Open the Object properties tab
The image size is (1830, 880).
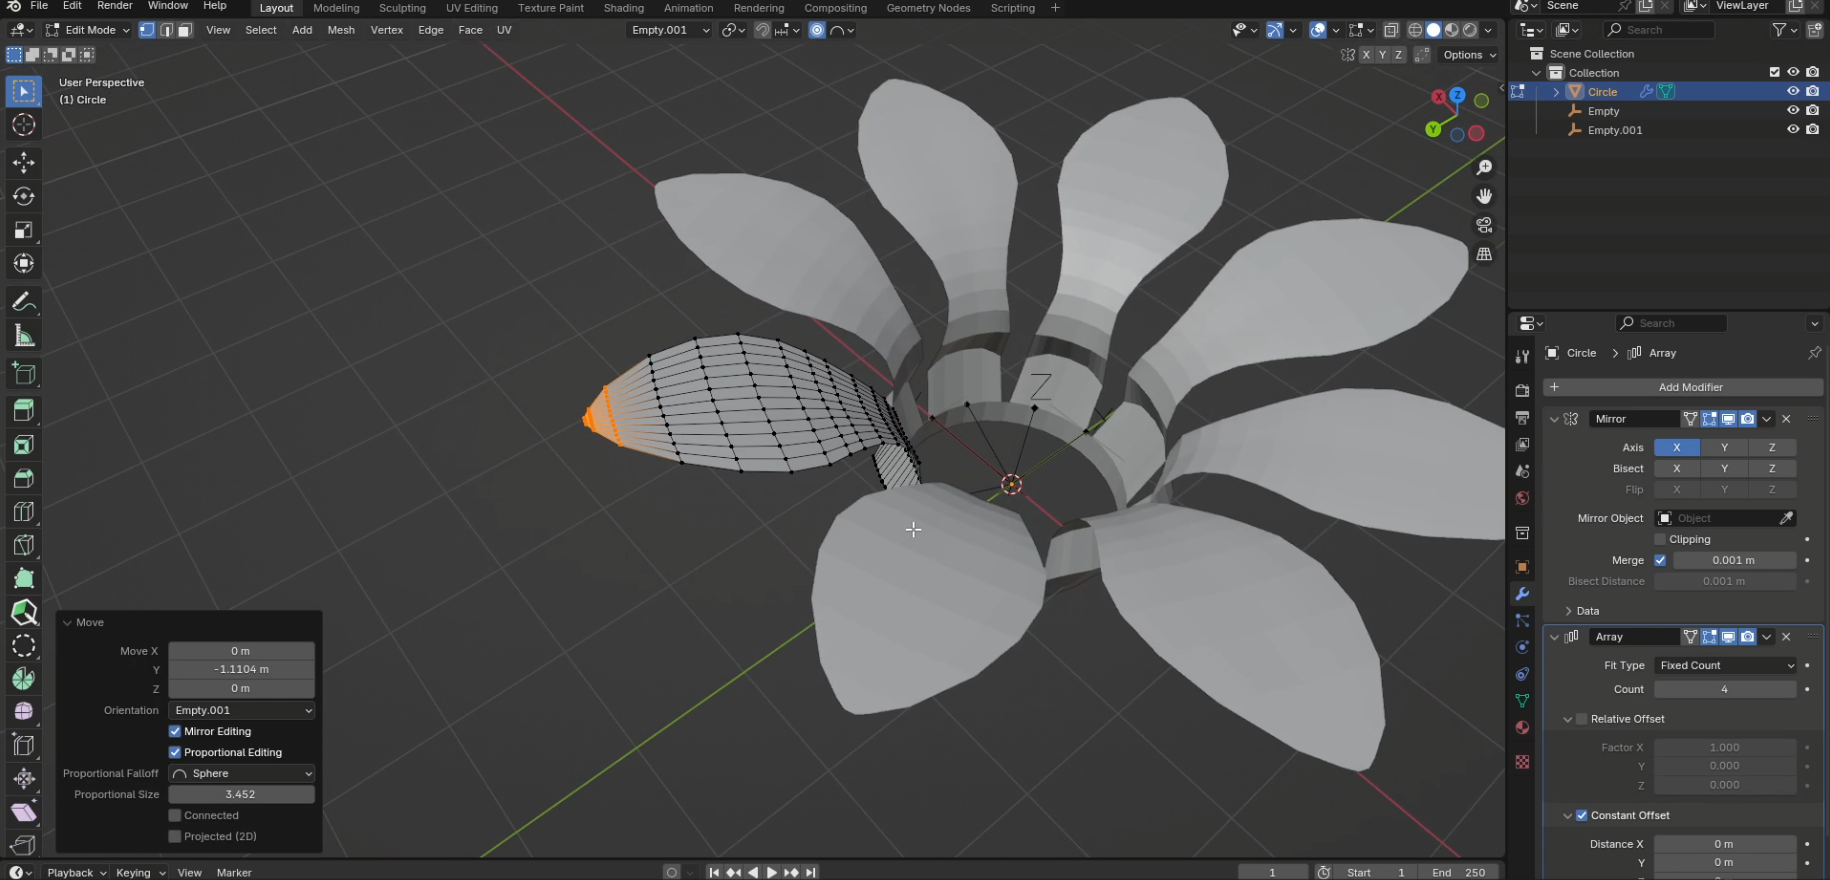1522,566
